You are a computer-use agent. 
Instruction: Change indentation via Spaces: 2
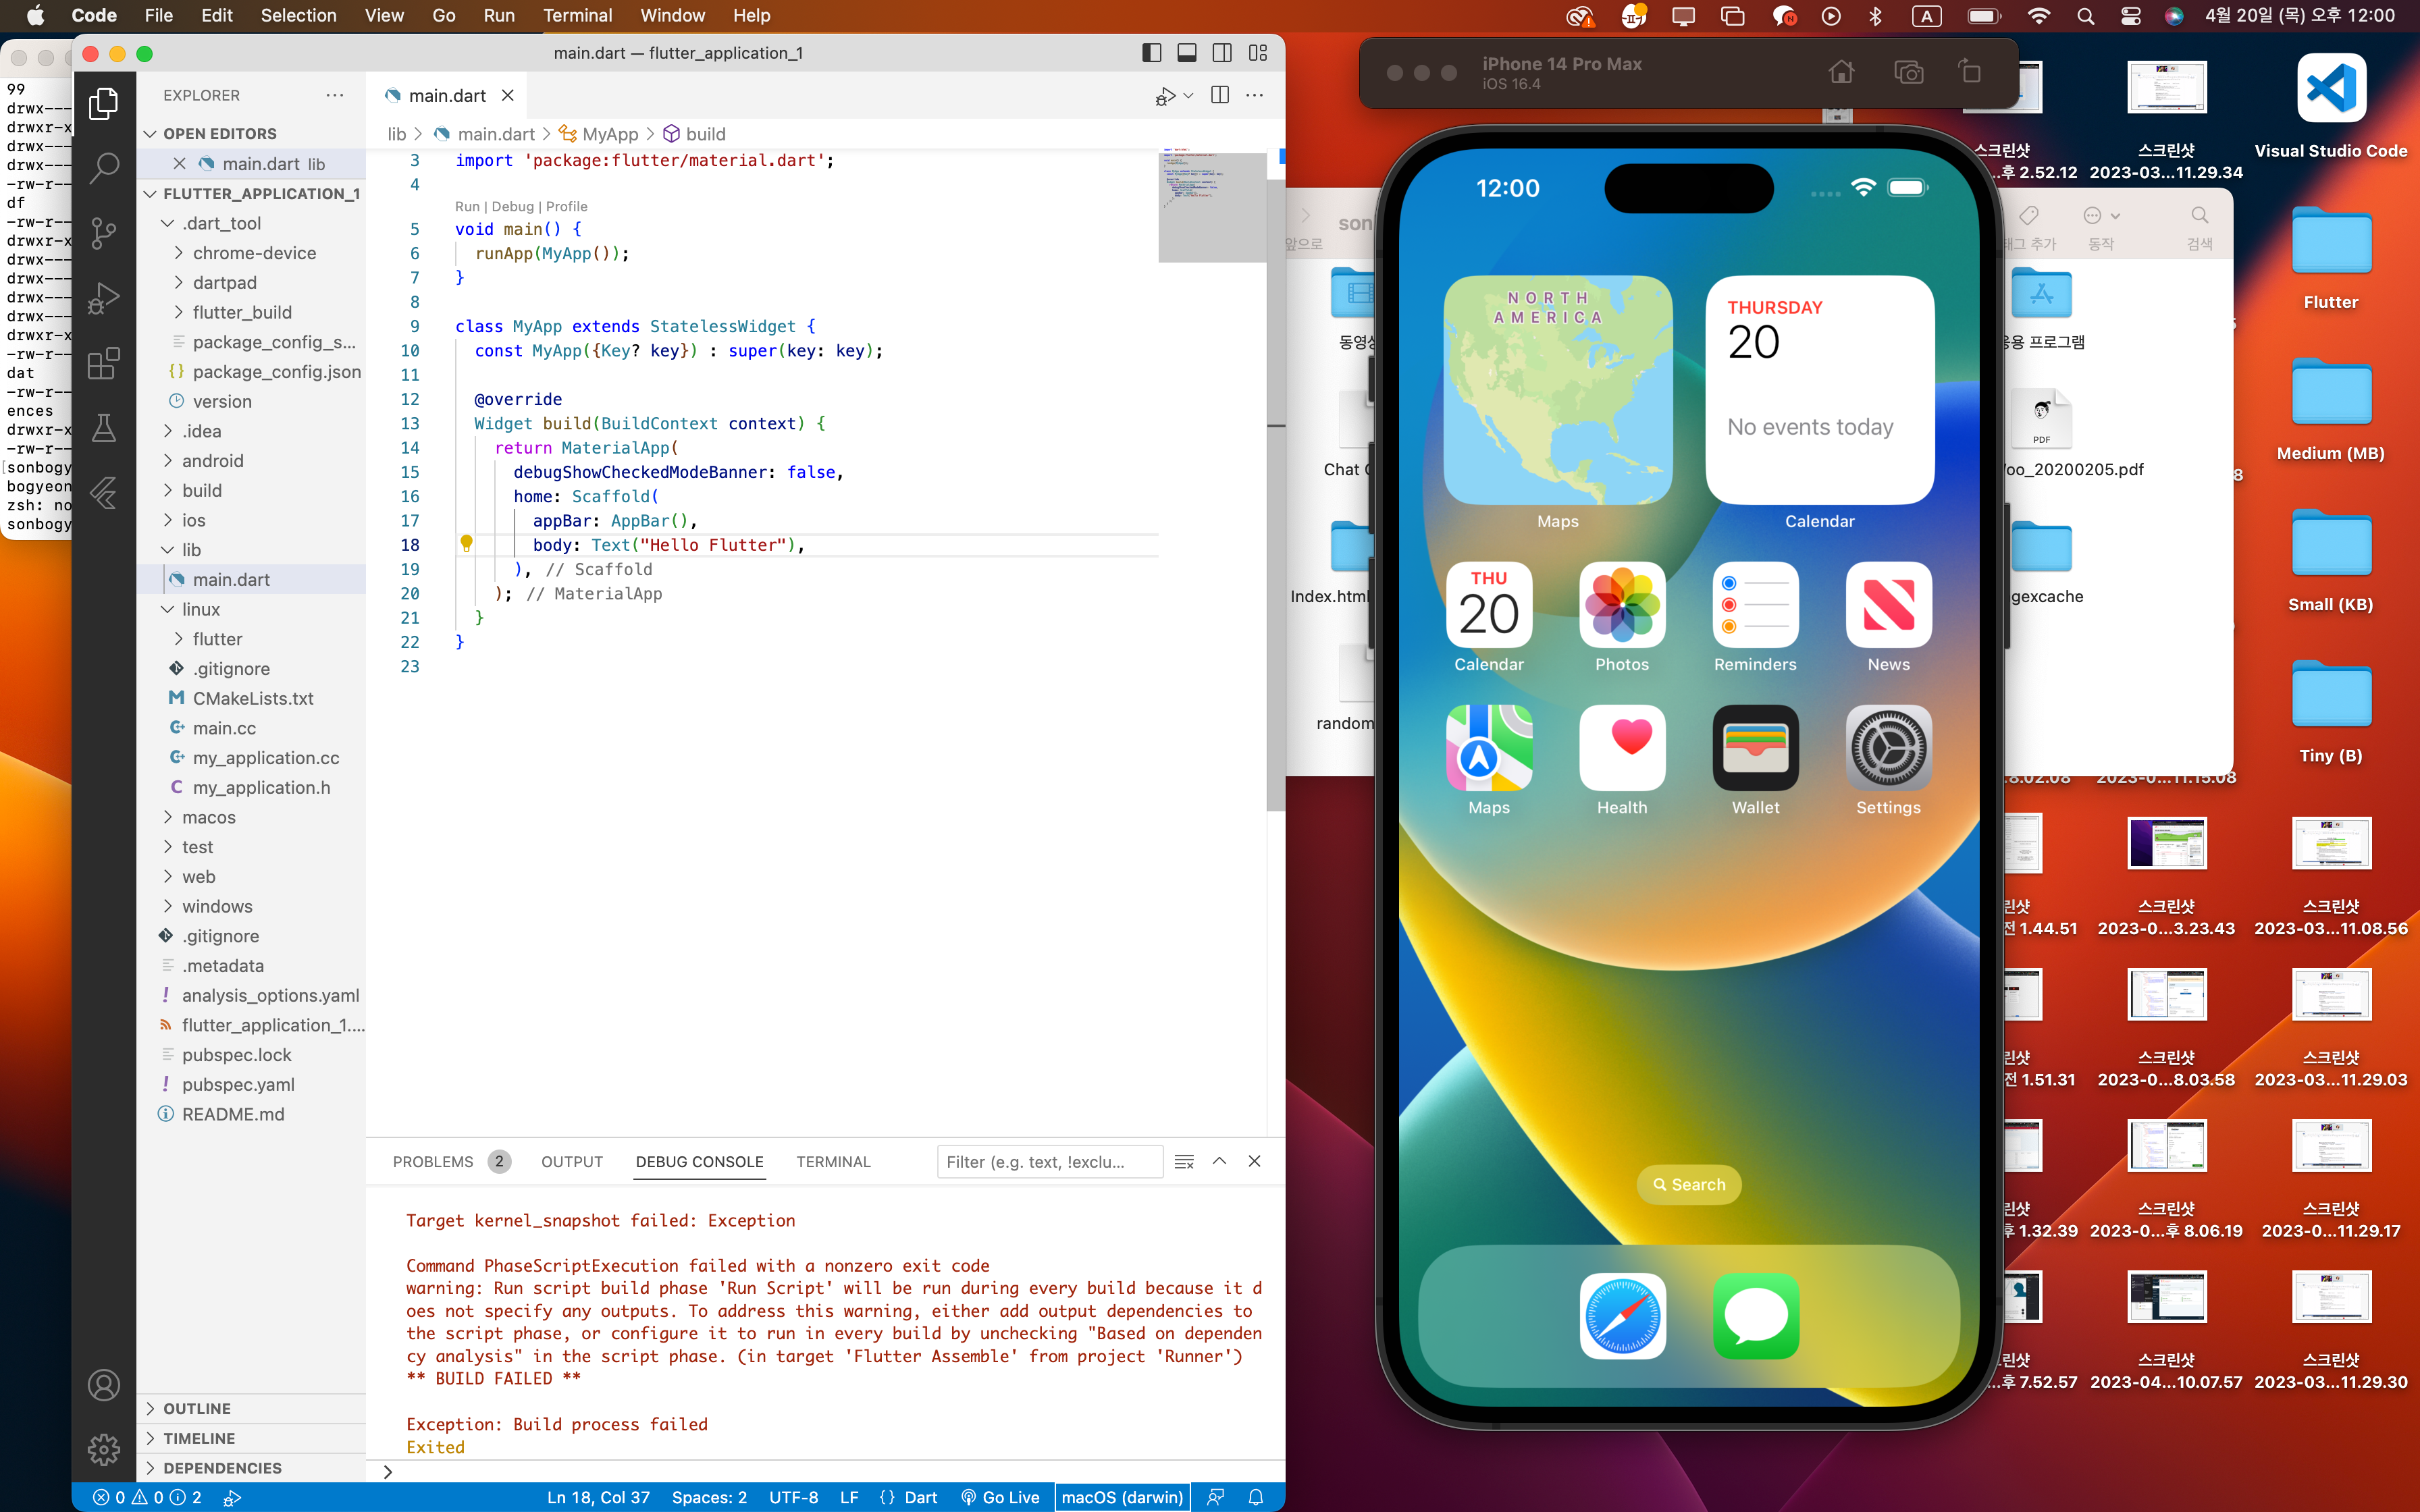pos(709,1497)
